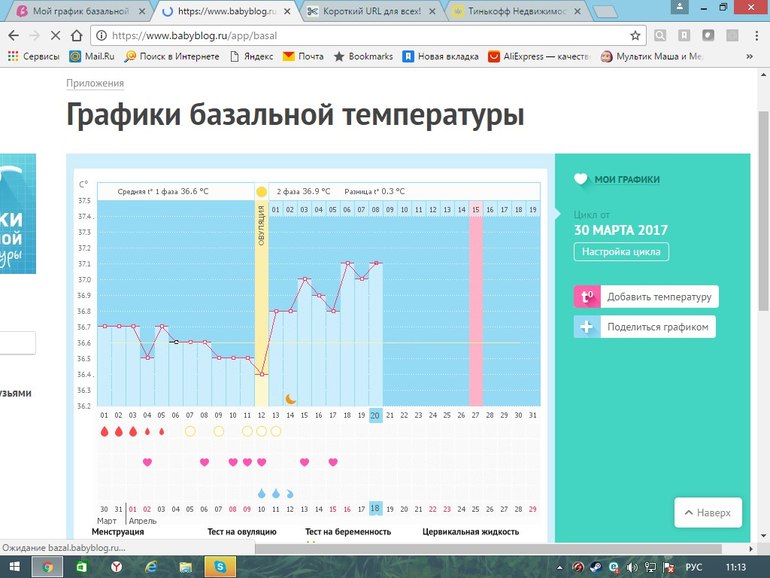Screen dimensions: 770x578
Task: Open Skype from the Windows taskbar
Action: [220, 567]
